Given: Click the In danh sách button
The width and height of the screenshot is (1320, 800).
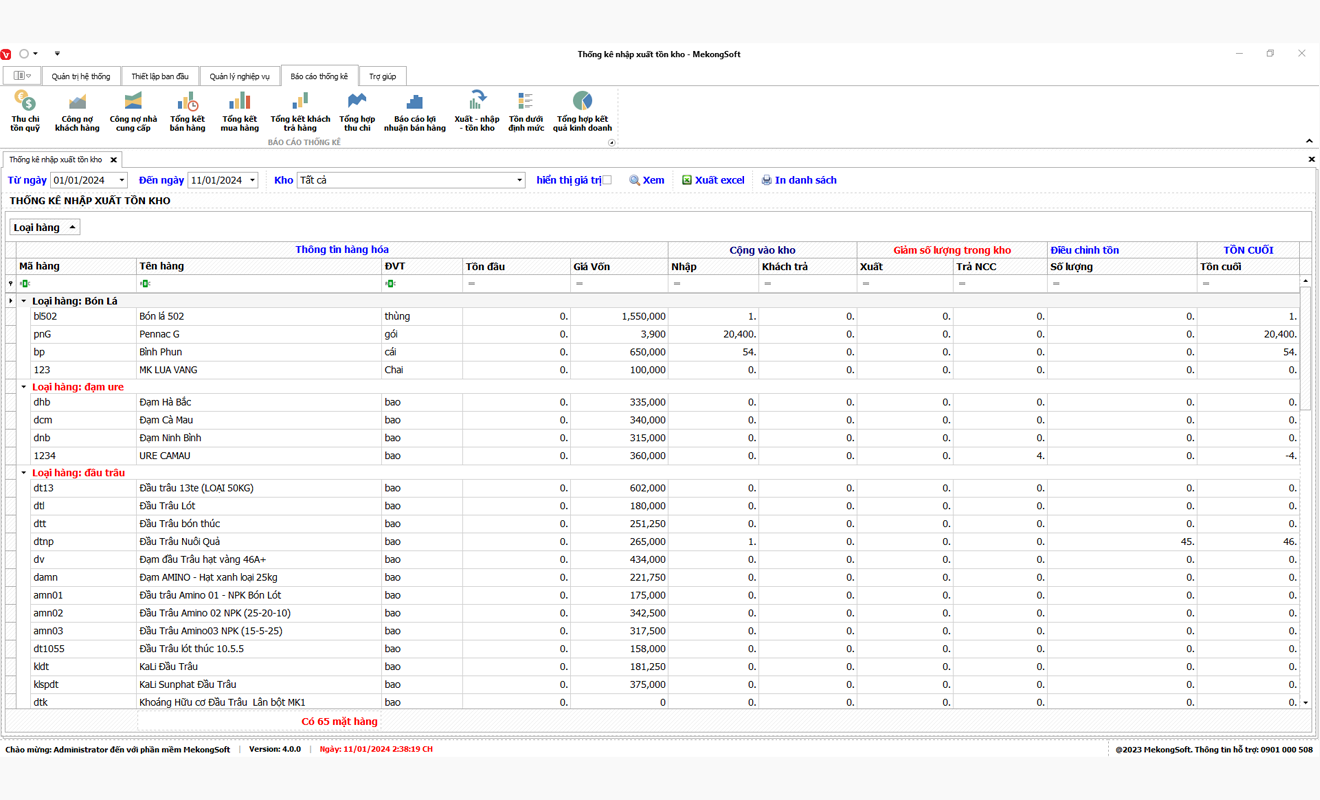Looking at the screenshot, I should tap(798, 181).
